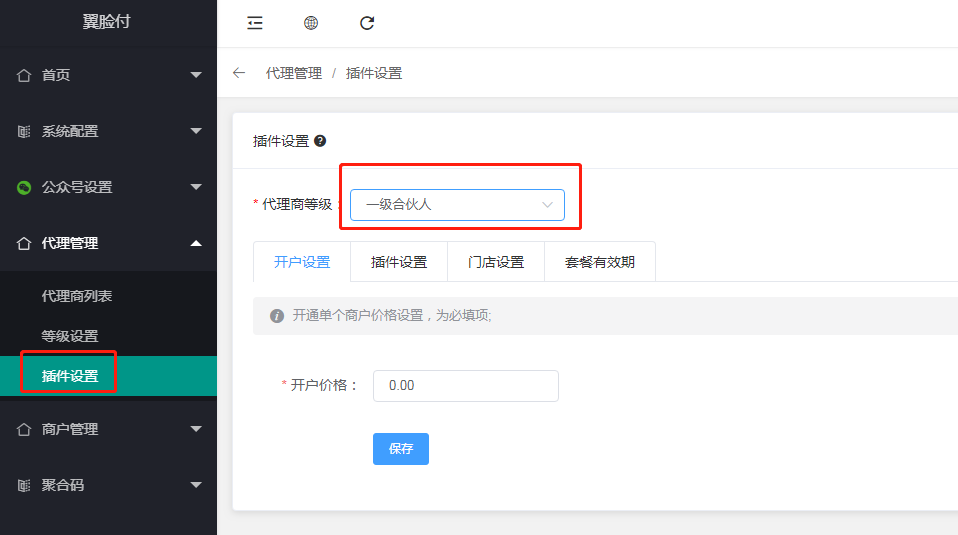Open 等级设置 in the sidebar

click(x=70, y=336)
